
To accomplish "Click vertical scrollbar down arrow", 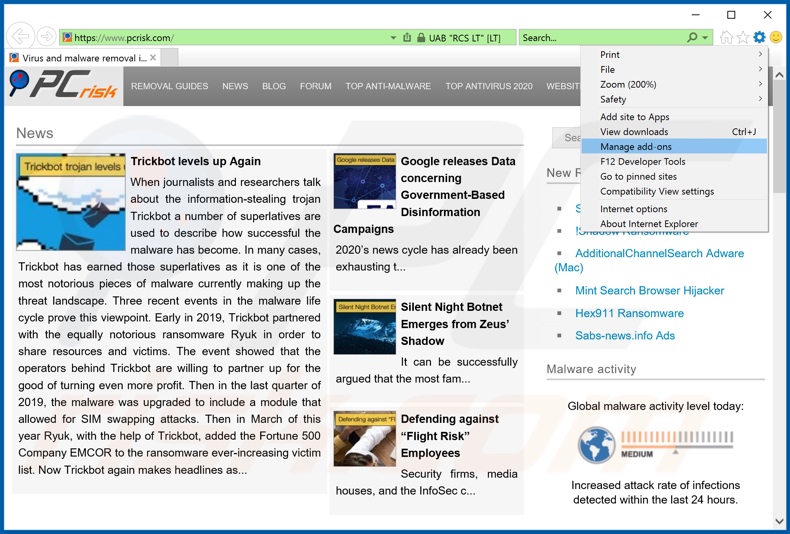I will point(779,520).
